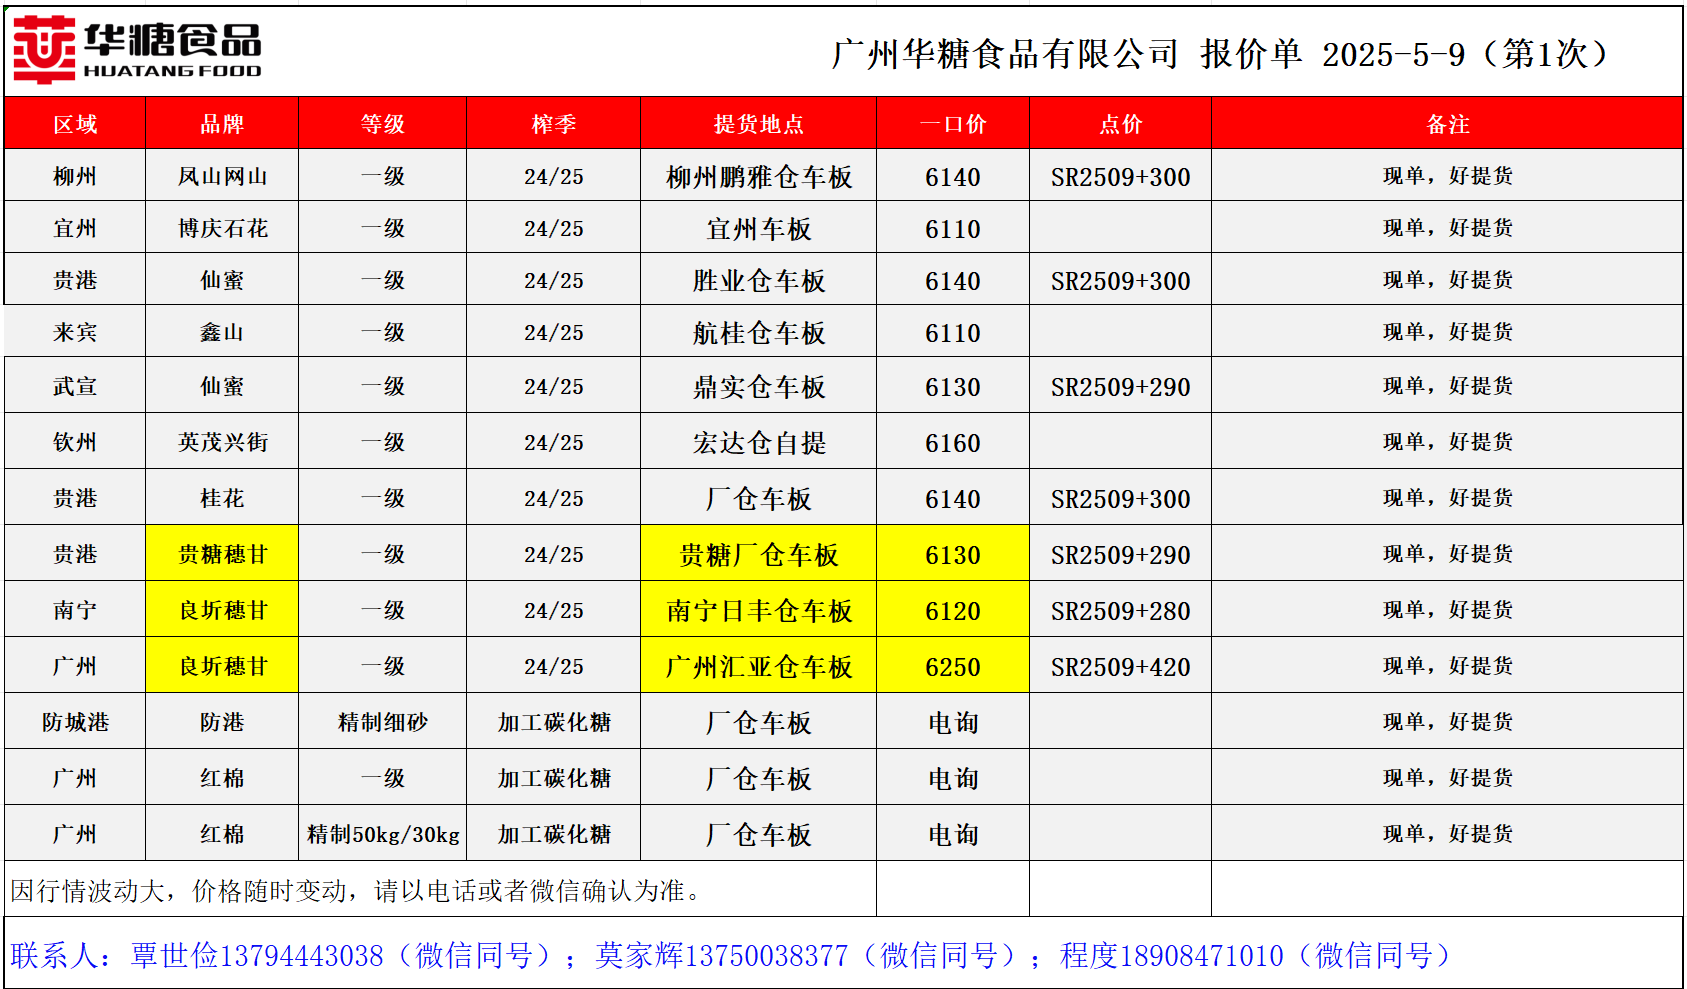Screen dimensions: 1687x989
Task: Click contact 程度 phone number 18908471010
Action: [x=1200, y=956]
